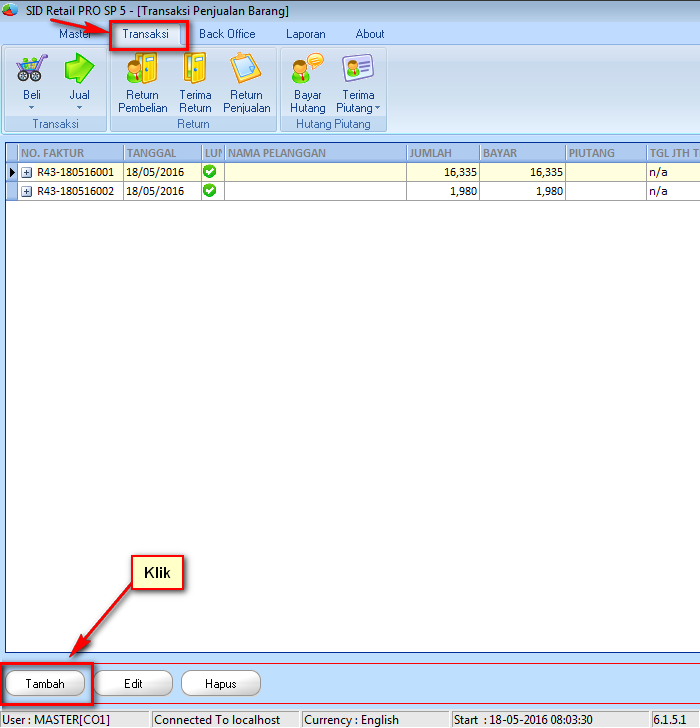Expand the Jual dropdown arrow
The height and width of the screenshot is (728, 700).
79,108
